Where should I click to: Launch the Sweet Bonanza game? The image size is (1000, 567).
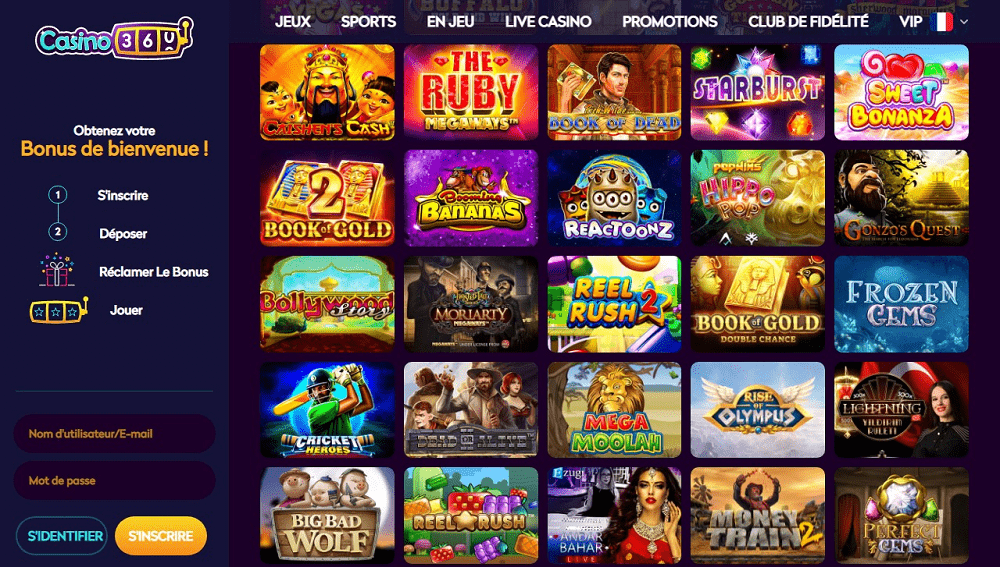(901, 92)
